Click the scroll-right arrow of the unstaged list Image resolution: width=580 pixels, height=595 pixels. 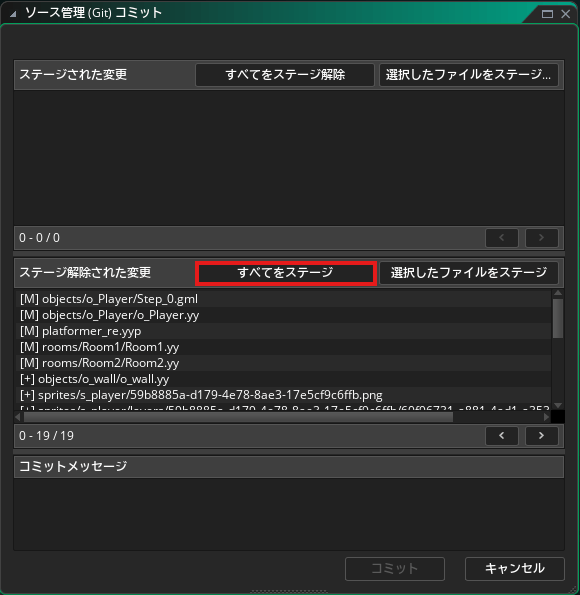pyautogui.click(x=547, y=417)
